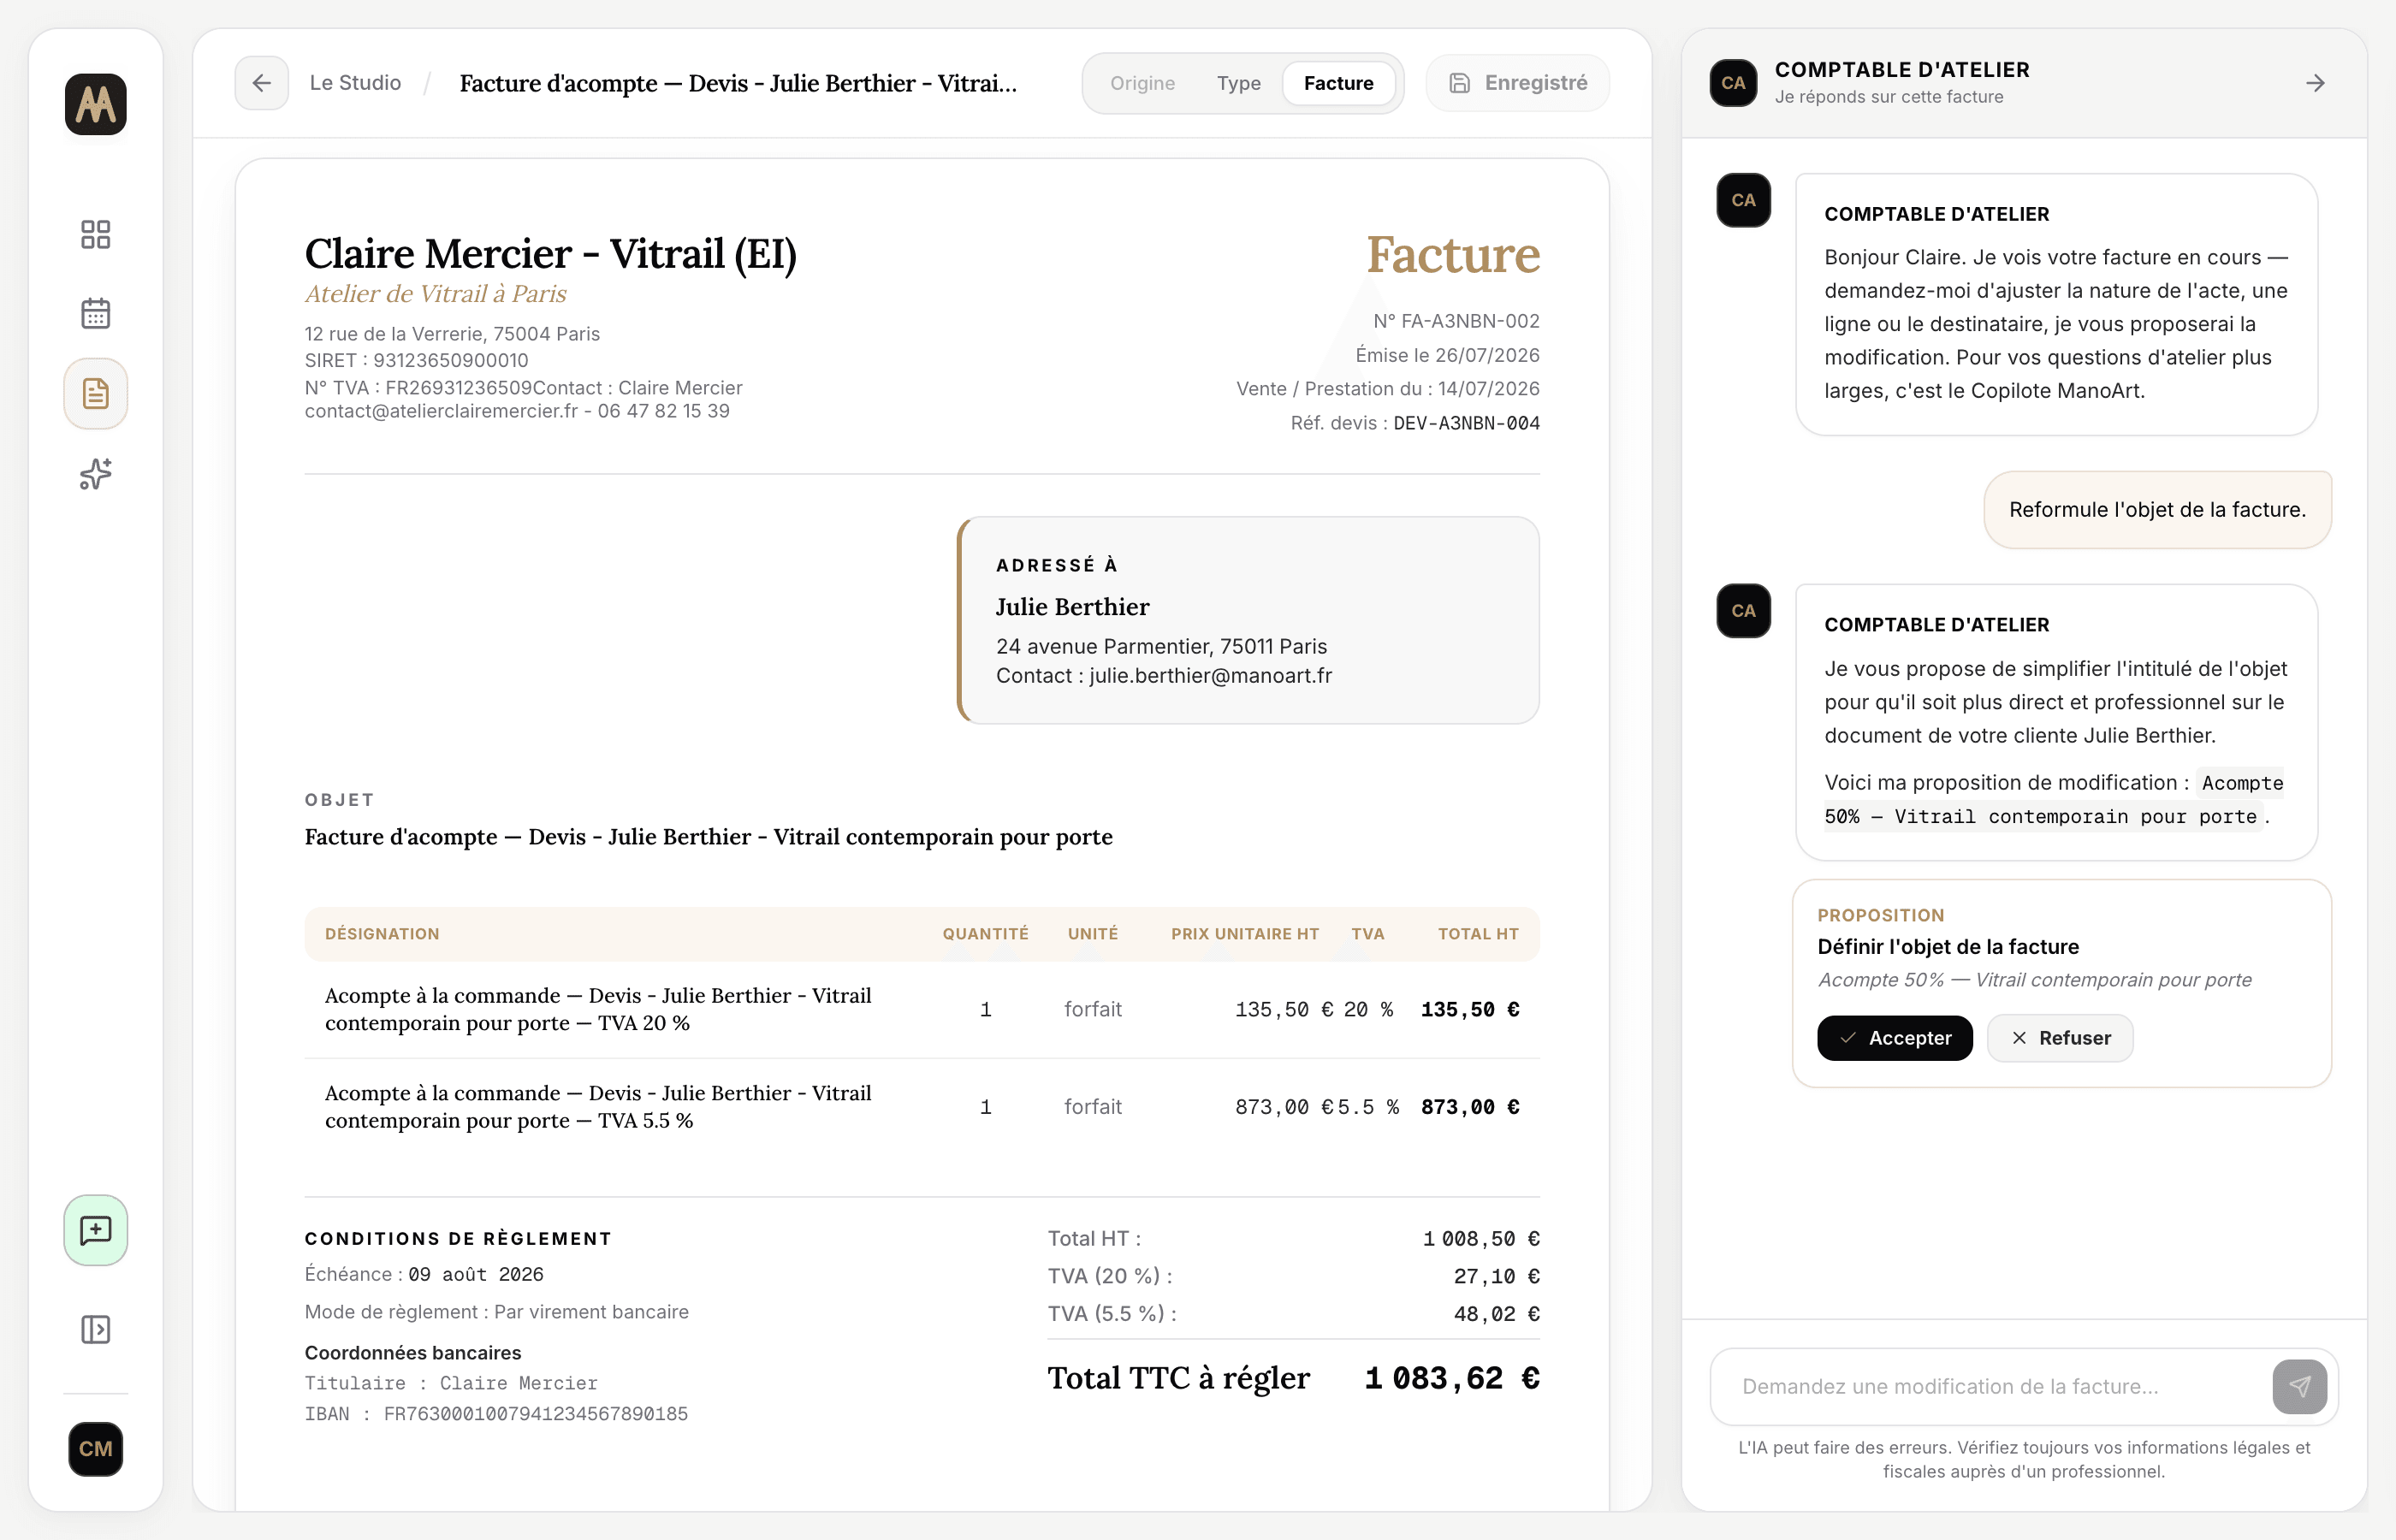Click the designation with TVA 5.5 %
This screenshot has width=2396, height=1540.
[x=598, y=1107]
